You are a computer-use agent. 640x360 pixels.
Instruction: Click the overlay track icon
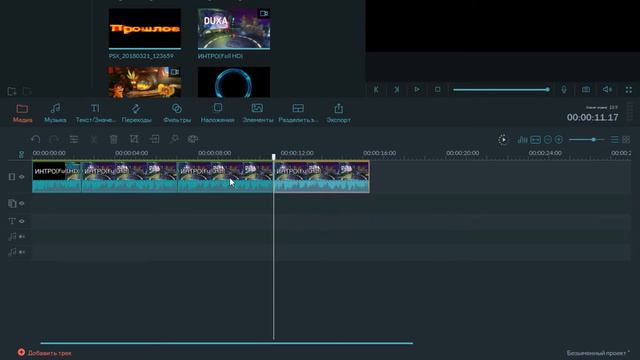tap(12, 203)
